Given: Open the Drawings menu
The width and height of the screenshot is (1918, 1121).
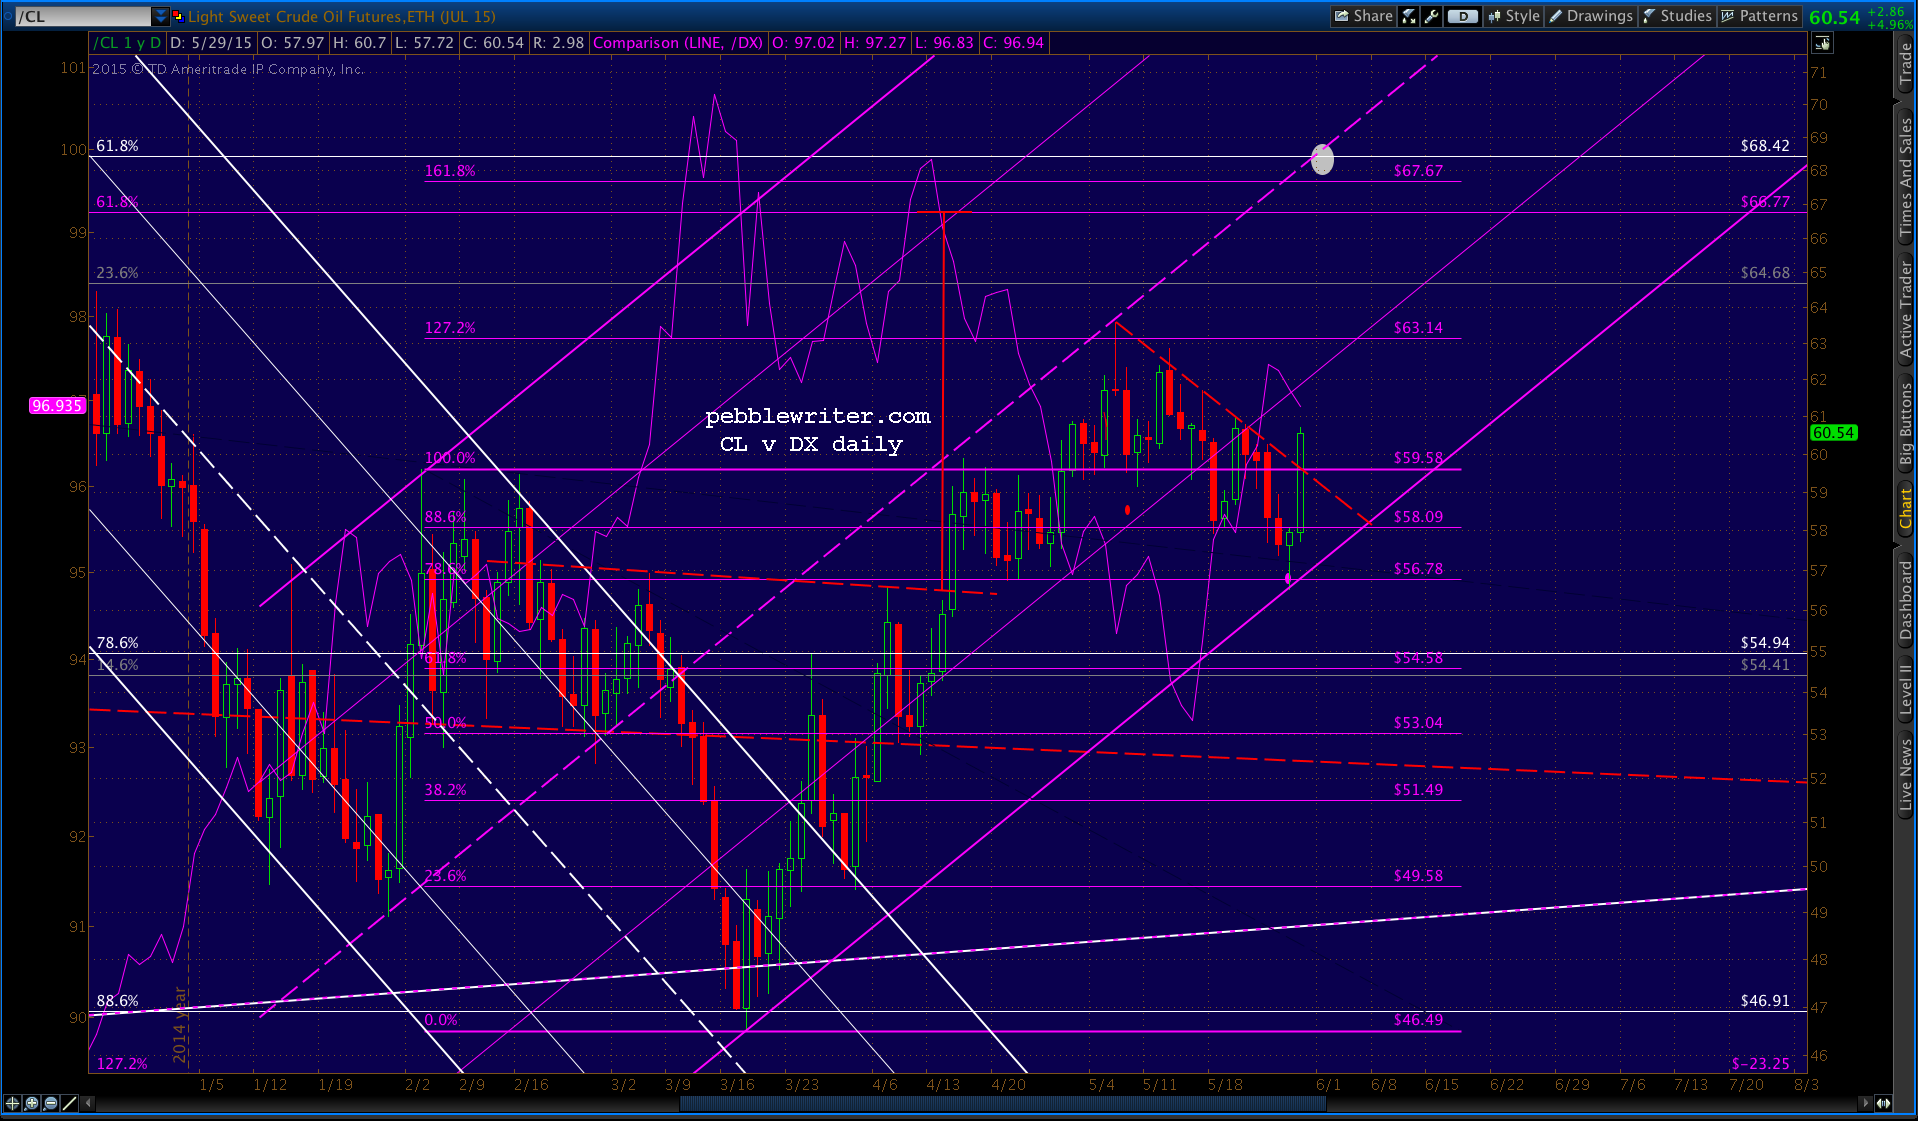Looking at the screenshot, I should point(1590,16).
